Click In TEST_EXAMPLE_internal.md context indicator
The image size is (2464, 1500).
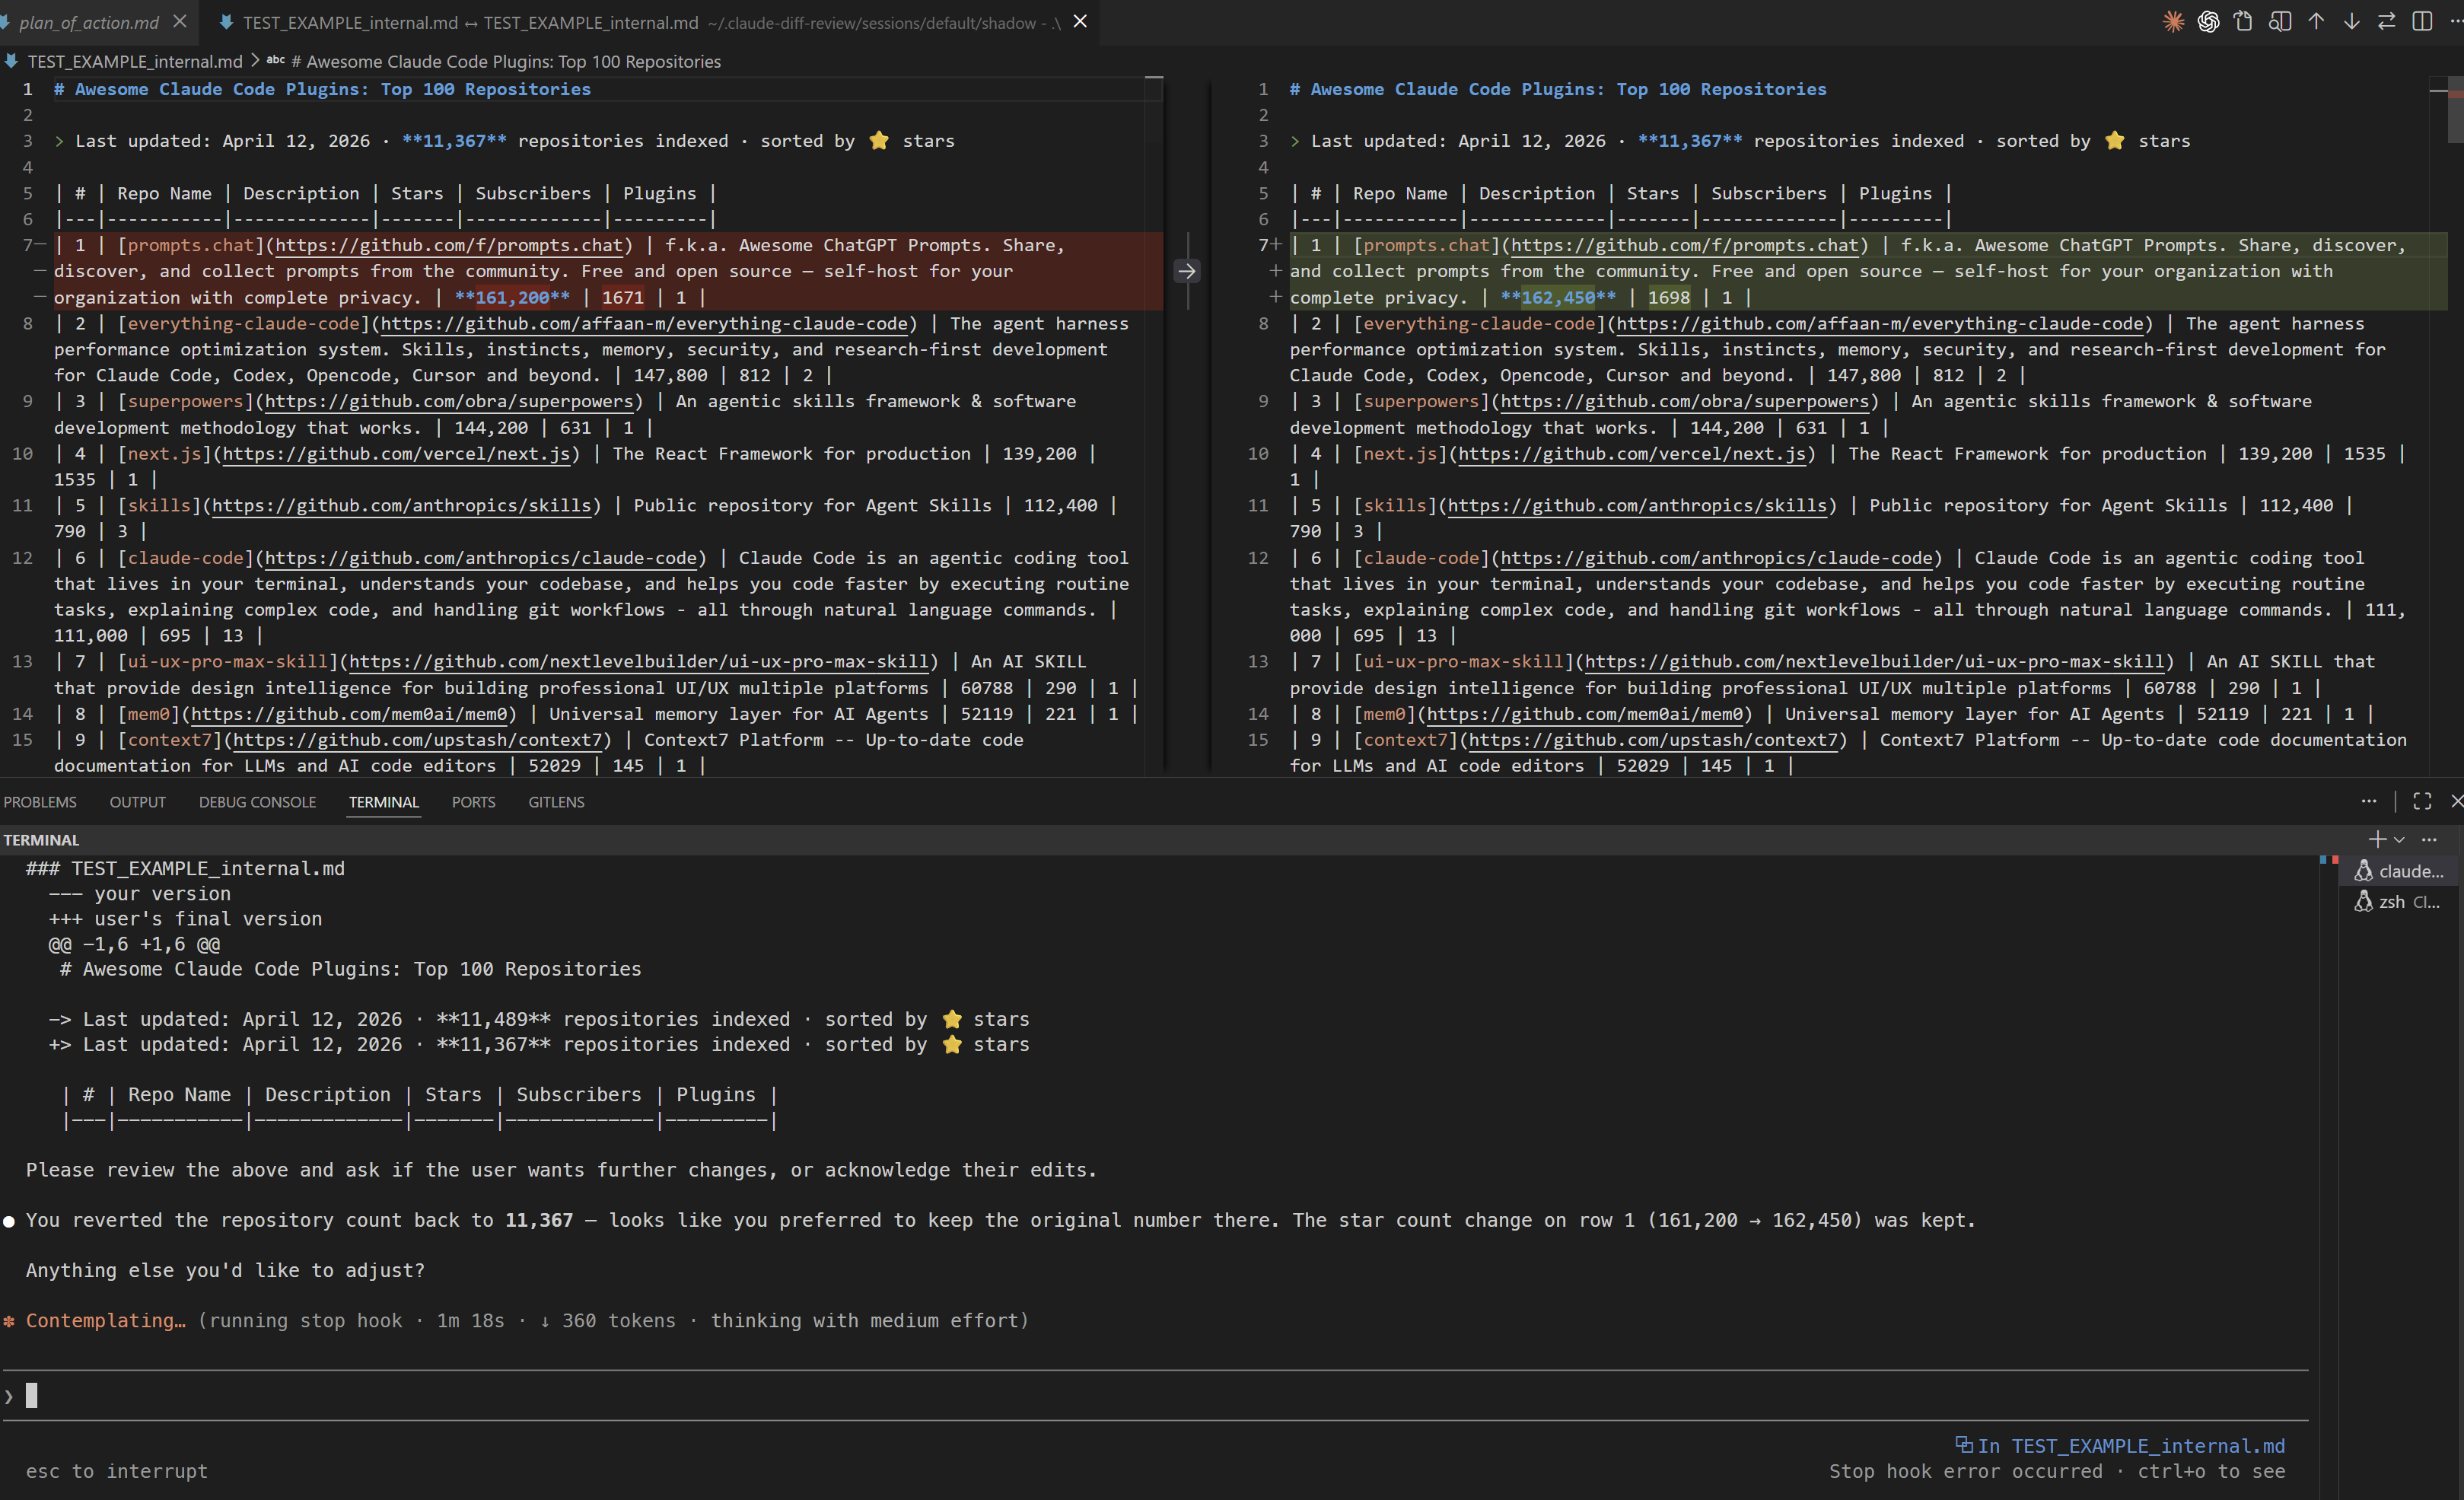2120,1446
